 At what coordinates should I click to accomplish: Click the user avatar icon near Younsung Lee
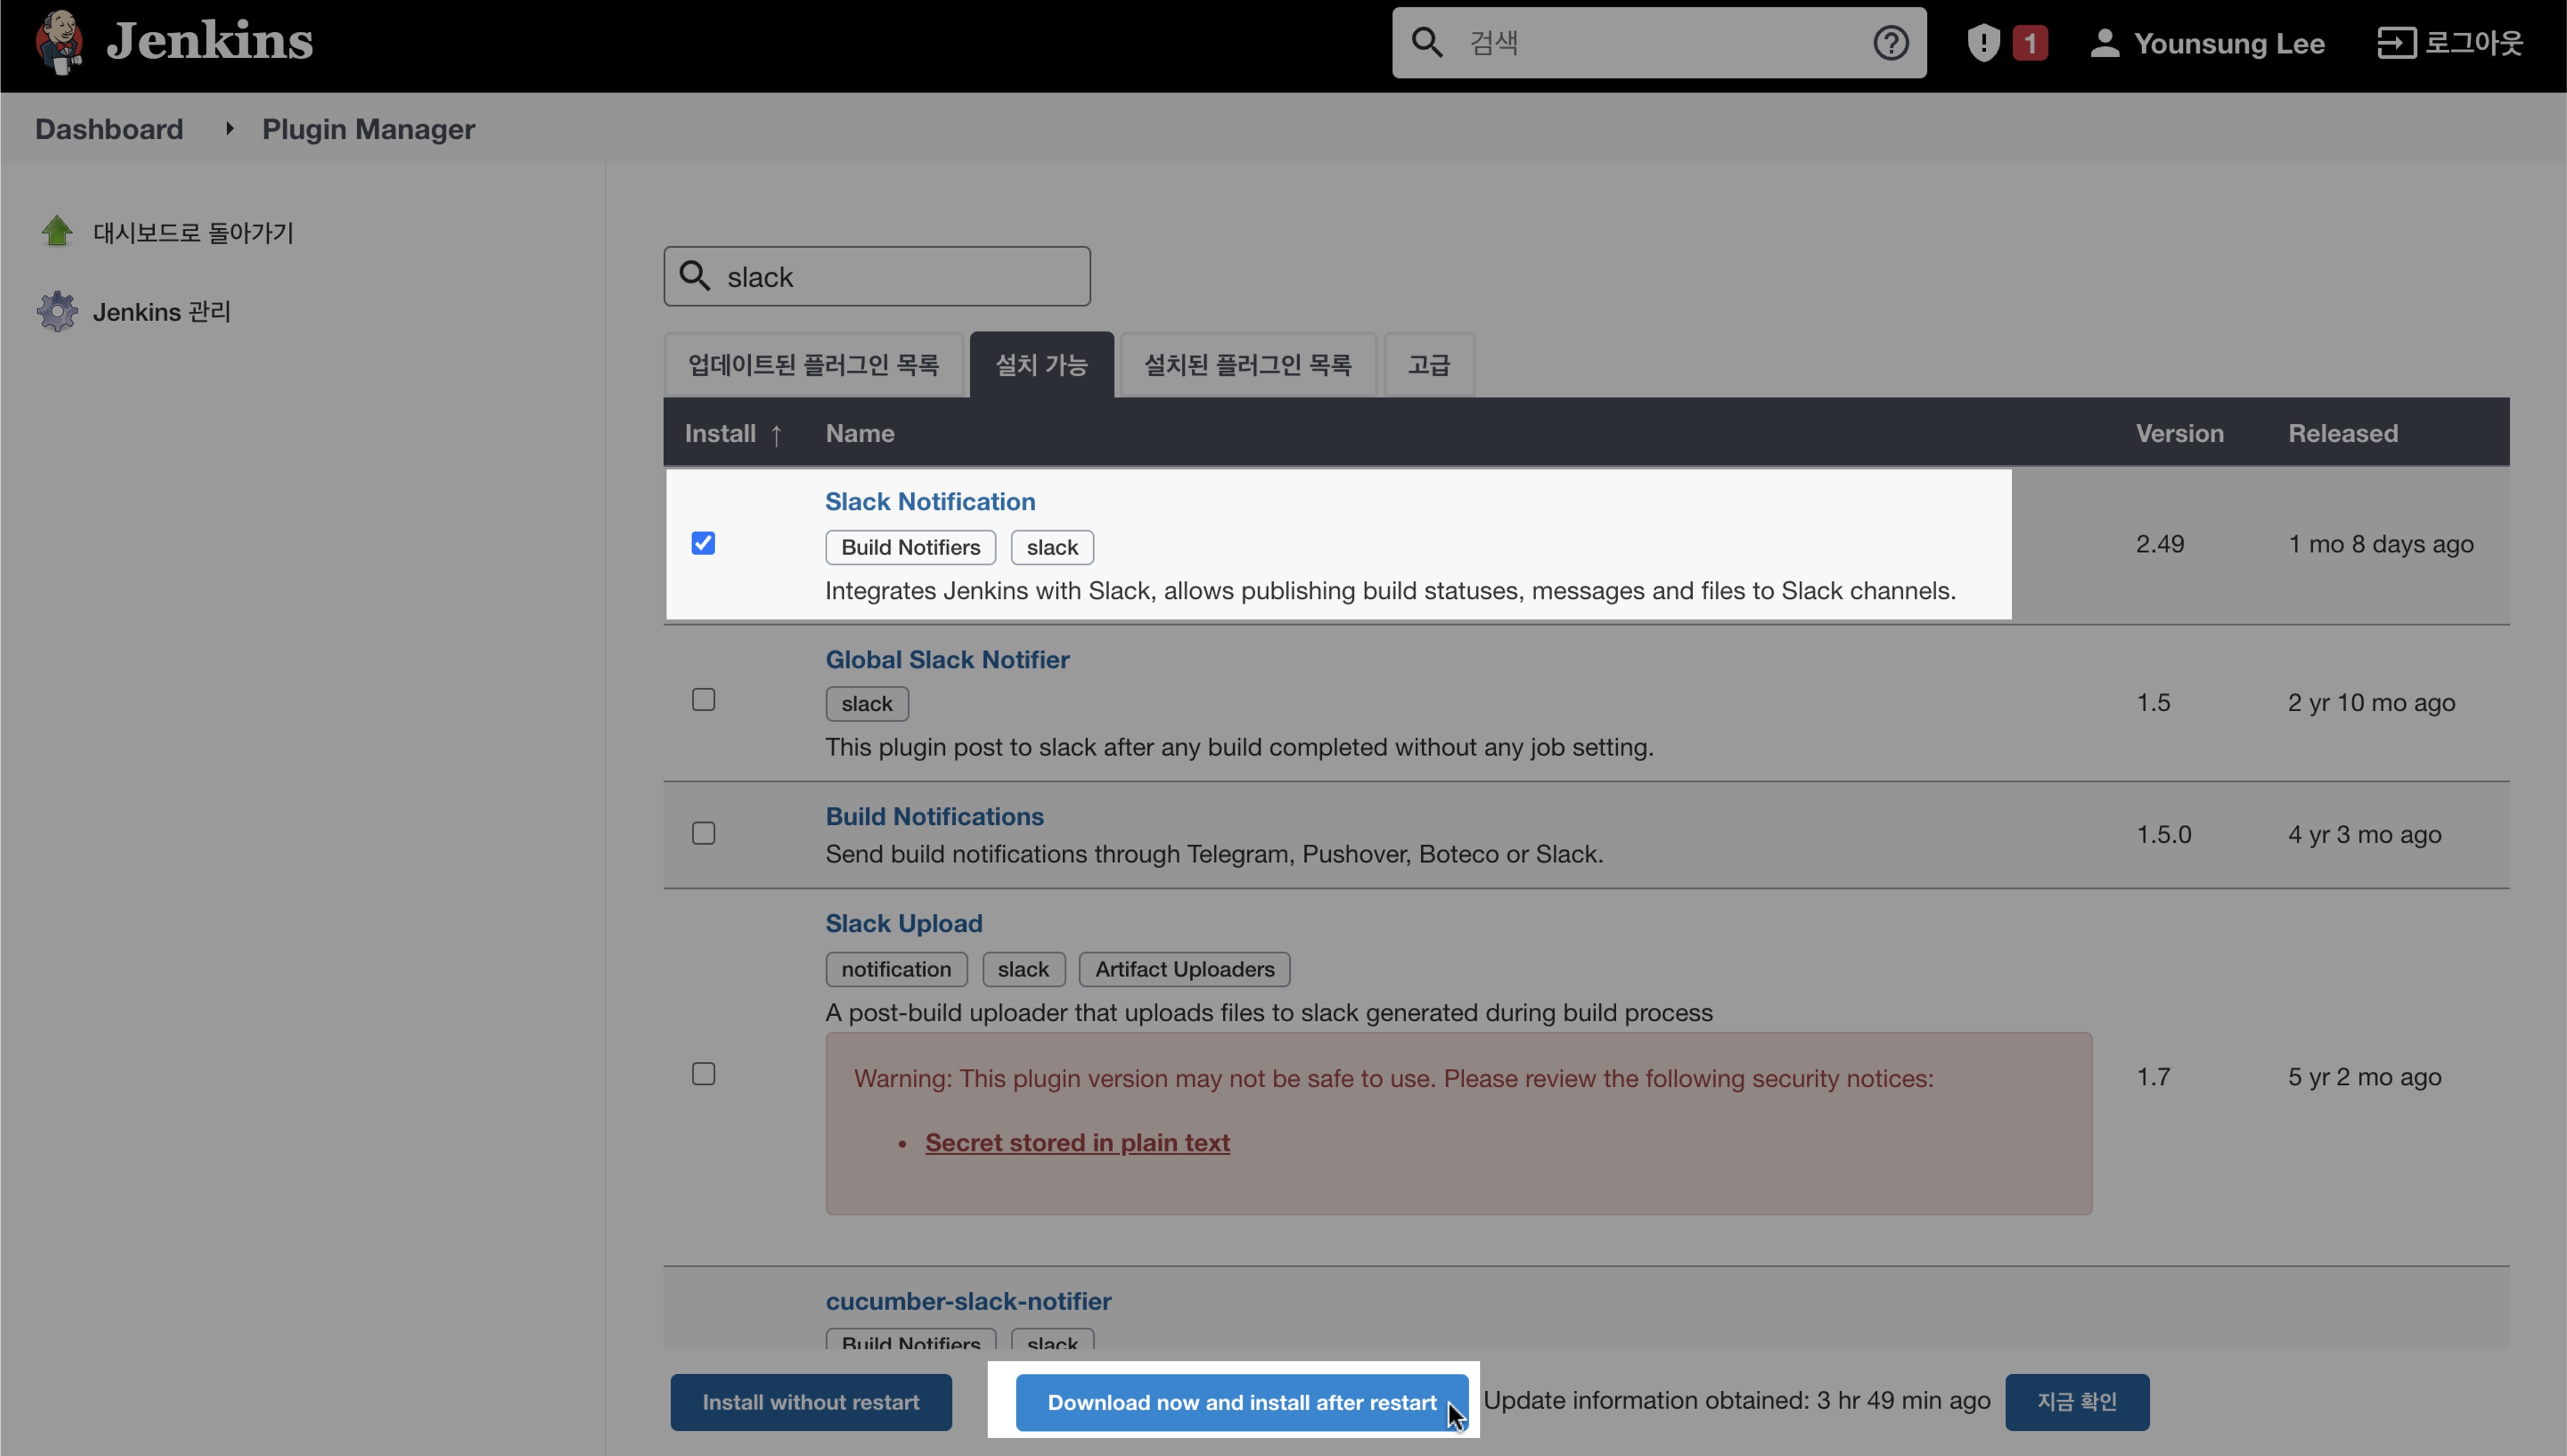click(2104, 43)
